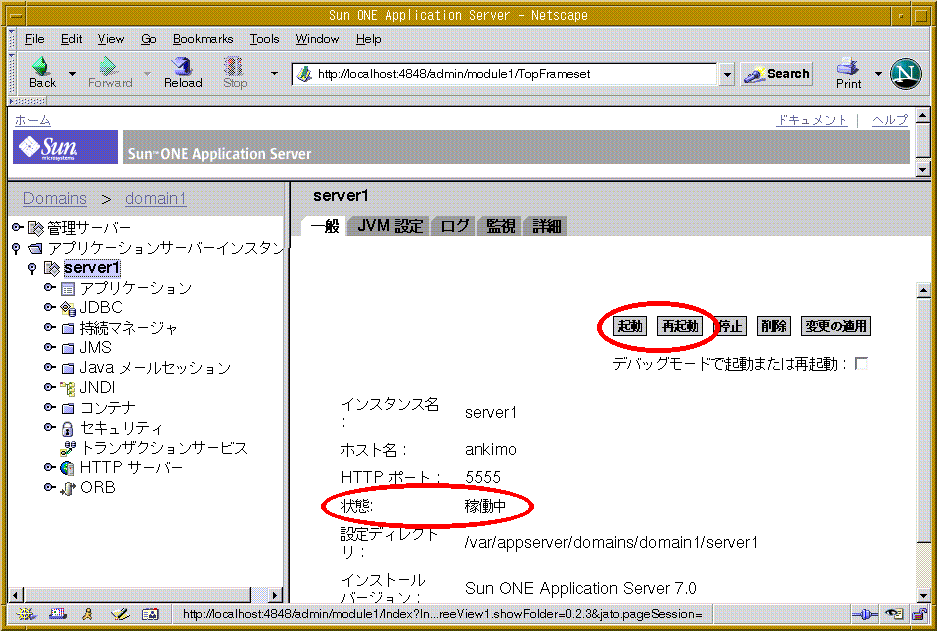
Task: Click the Search button
Action: click(x=777, y=74)
